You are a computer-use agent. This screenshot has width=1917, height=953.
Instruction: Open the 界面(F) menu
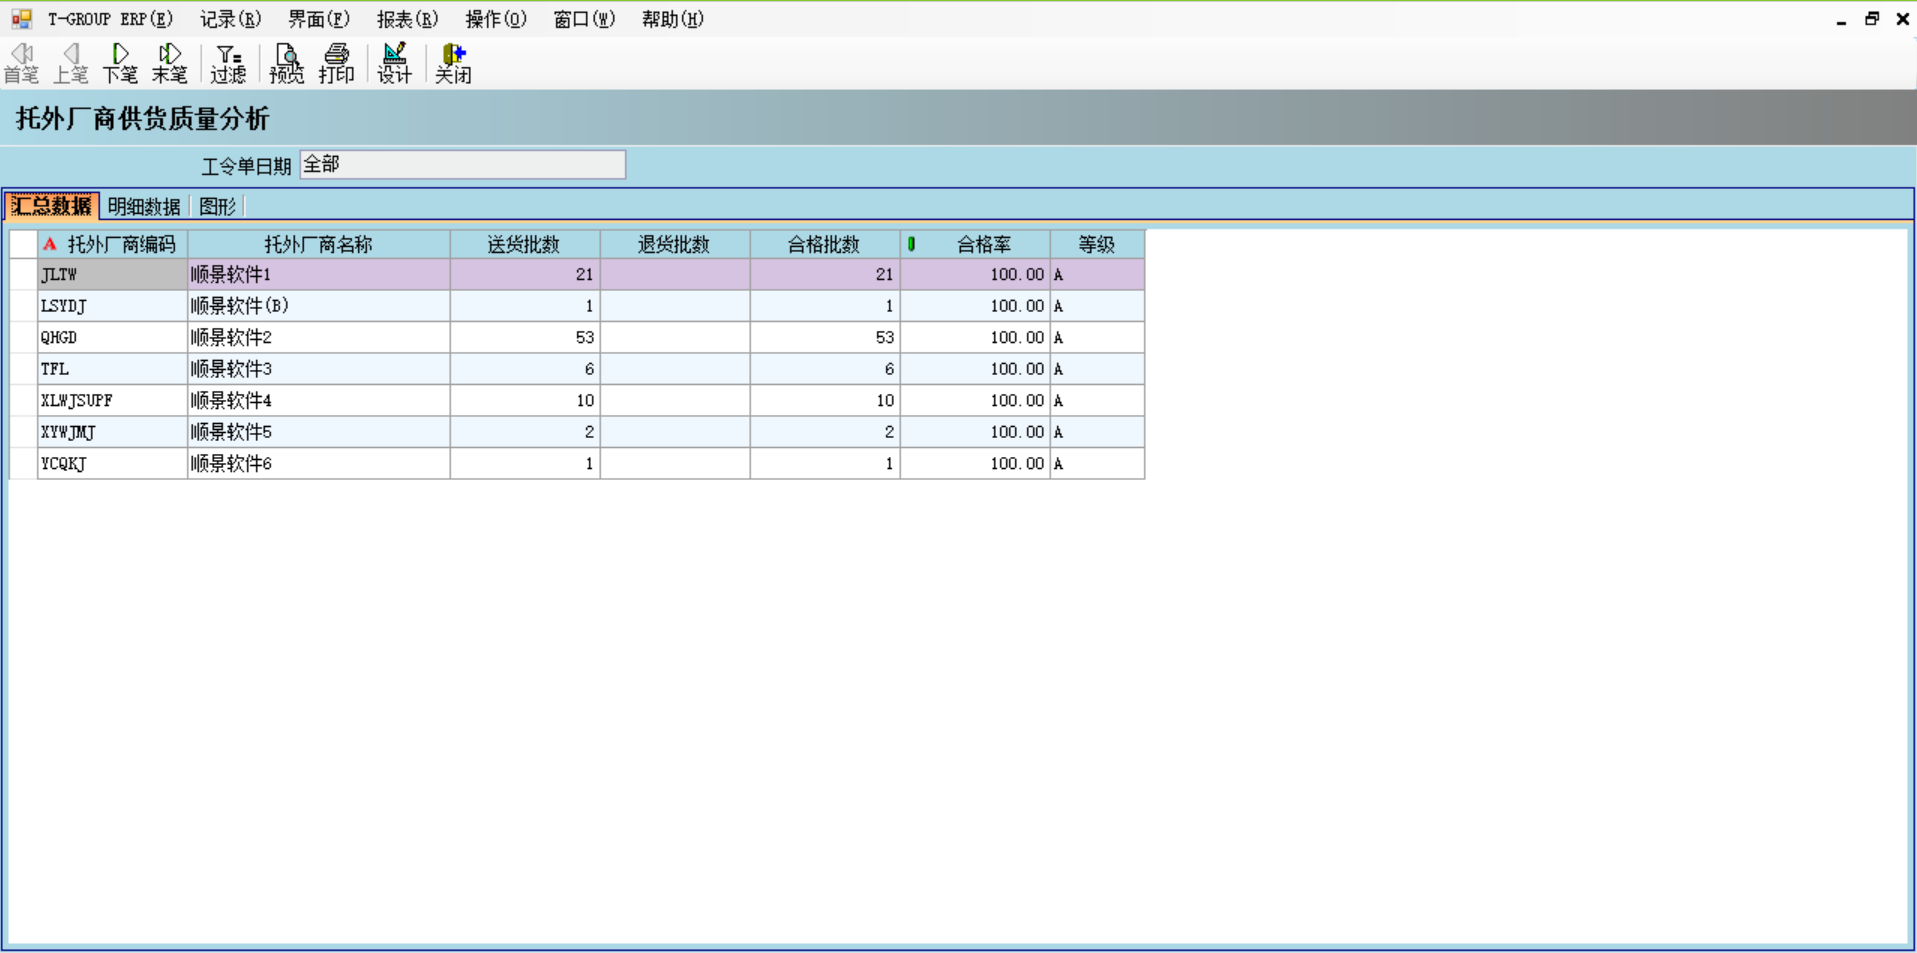(x=319, y=19)
